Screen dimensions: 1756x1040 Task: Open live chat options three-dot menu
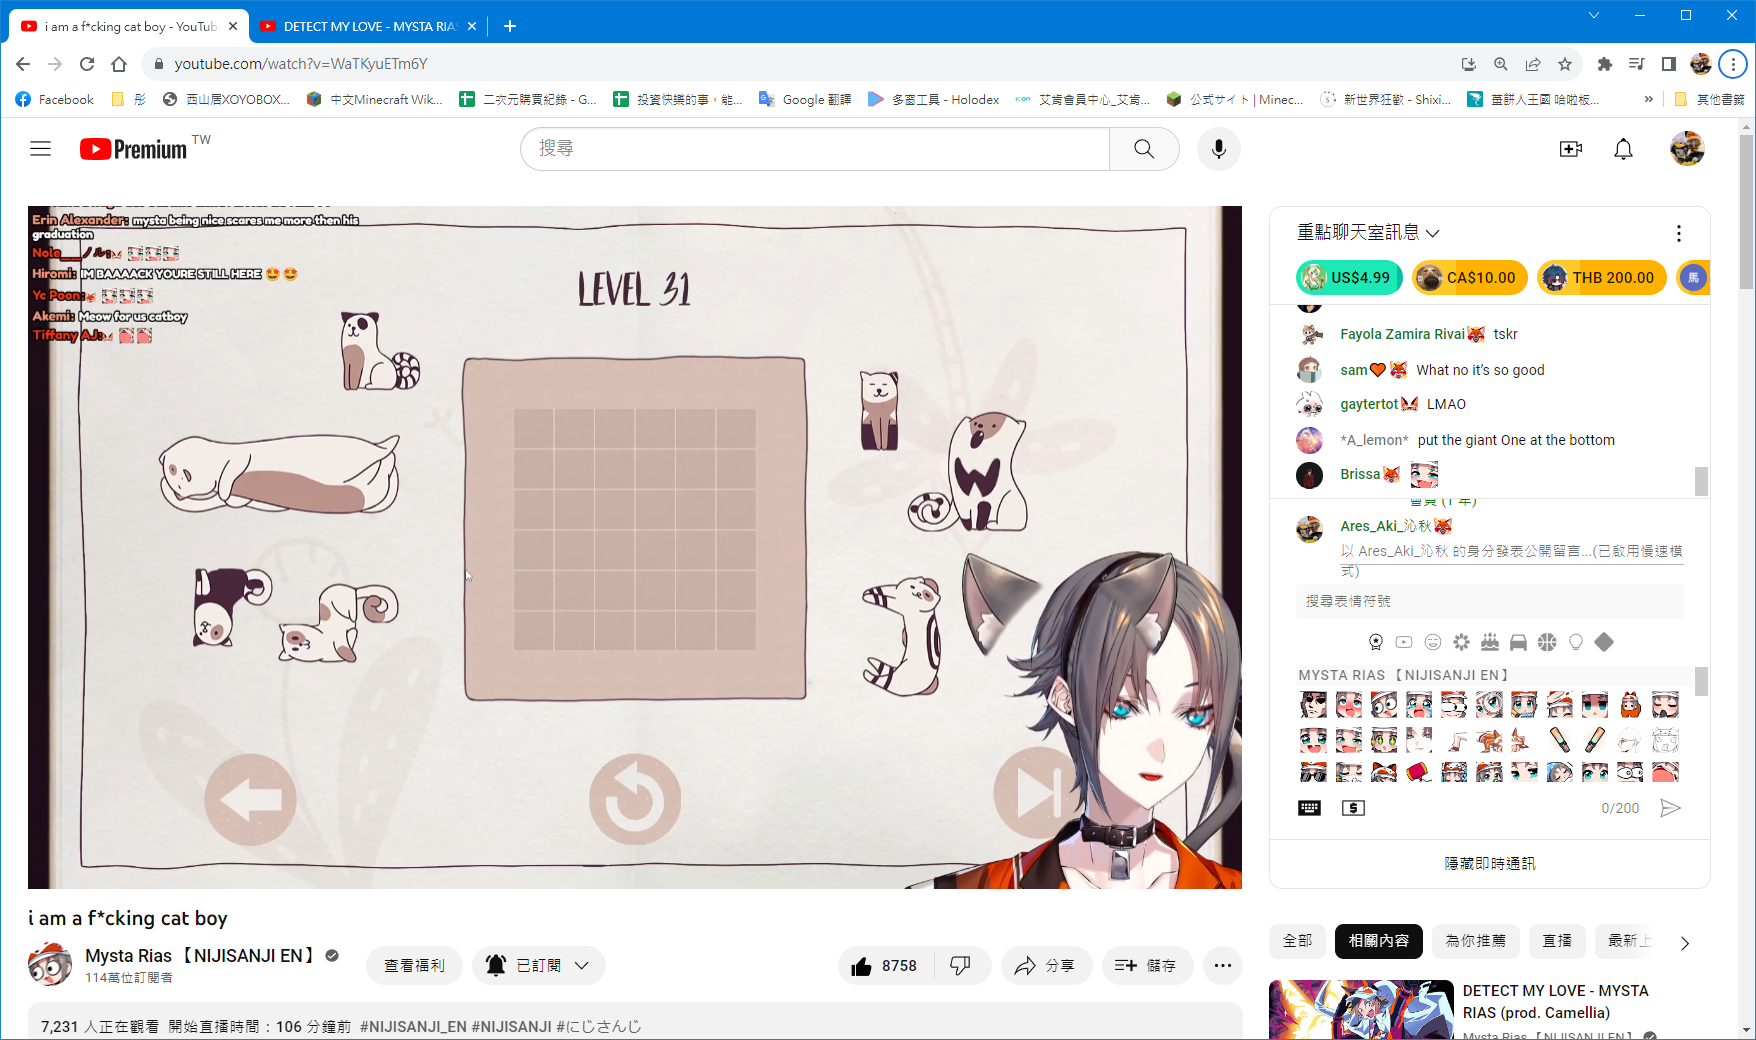coord(1678,233)
